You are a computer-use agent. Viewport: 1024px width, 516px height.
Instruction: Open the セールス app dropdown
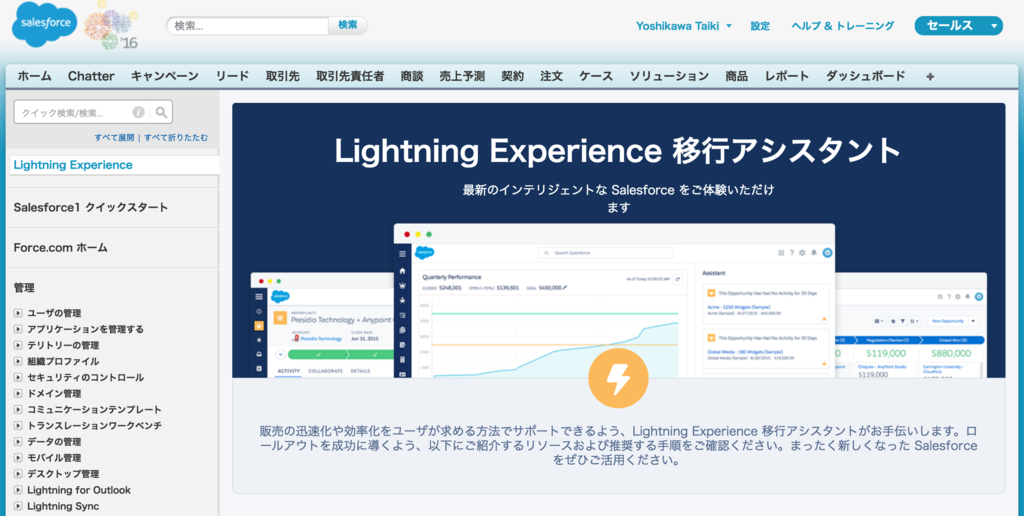point(959,26)
